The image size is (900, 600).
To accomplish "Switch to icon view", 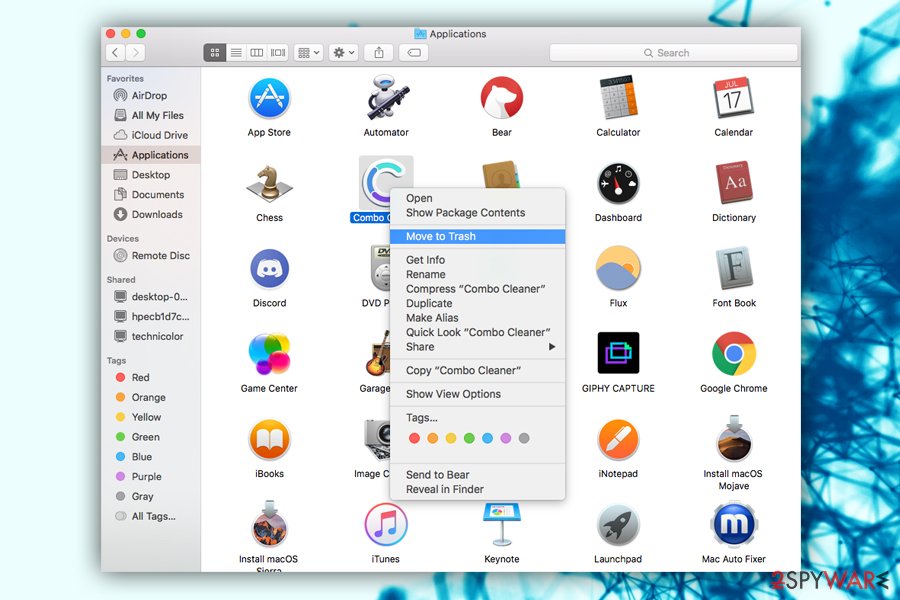I will (215, 53).
